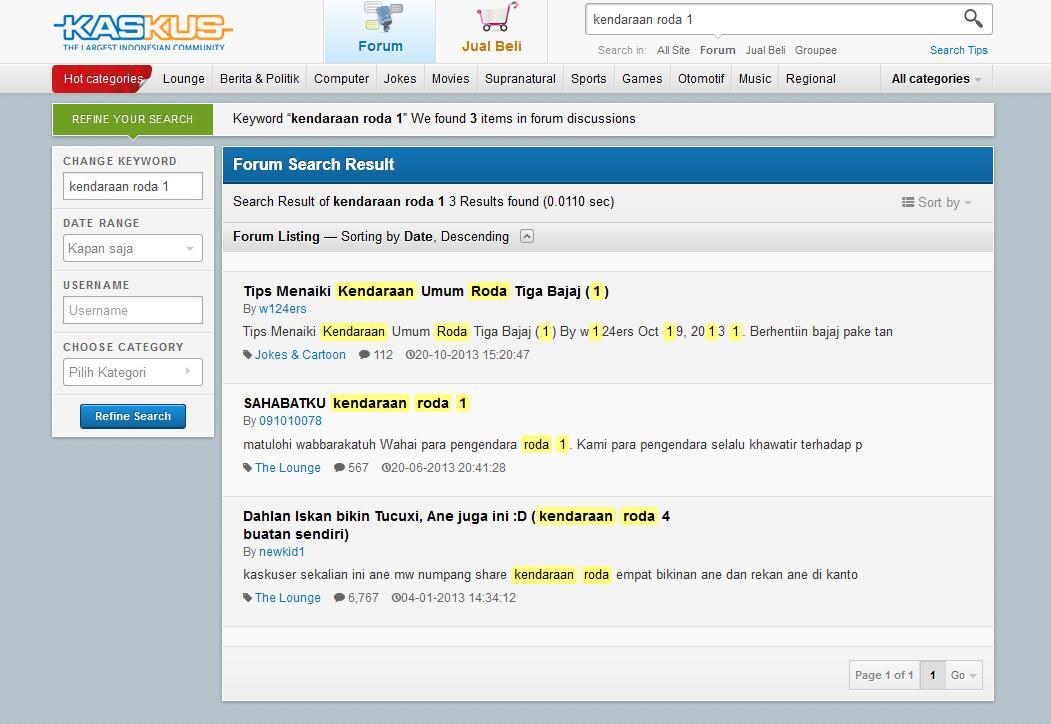Click the clock icon beside 04-01-2013
Image resolution: width=1051 pixels, height=724 pixels.
pos(395,597)
